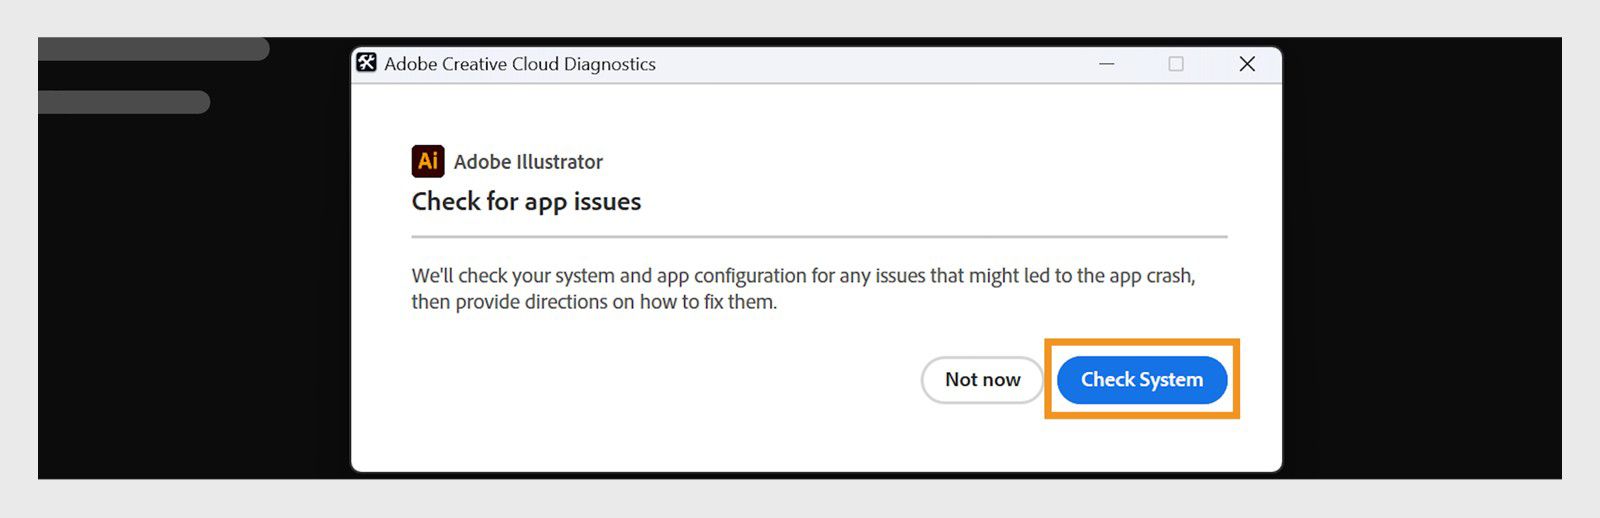Viewport: 1600px width, 518px height.
Task: Select the Adobe Illustrator app name label
Action: (528, 162)
